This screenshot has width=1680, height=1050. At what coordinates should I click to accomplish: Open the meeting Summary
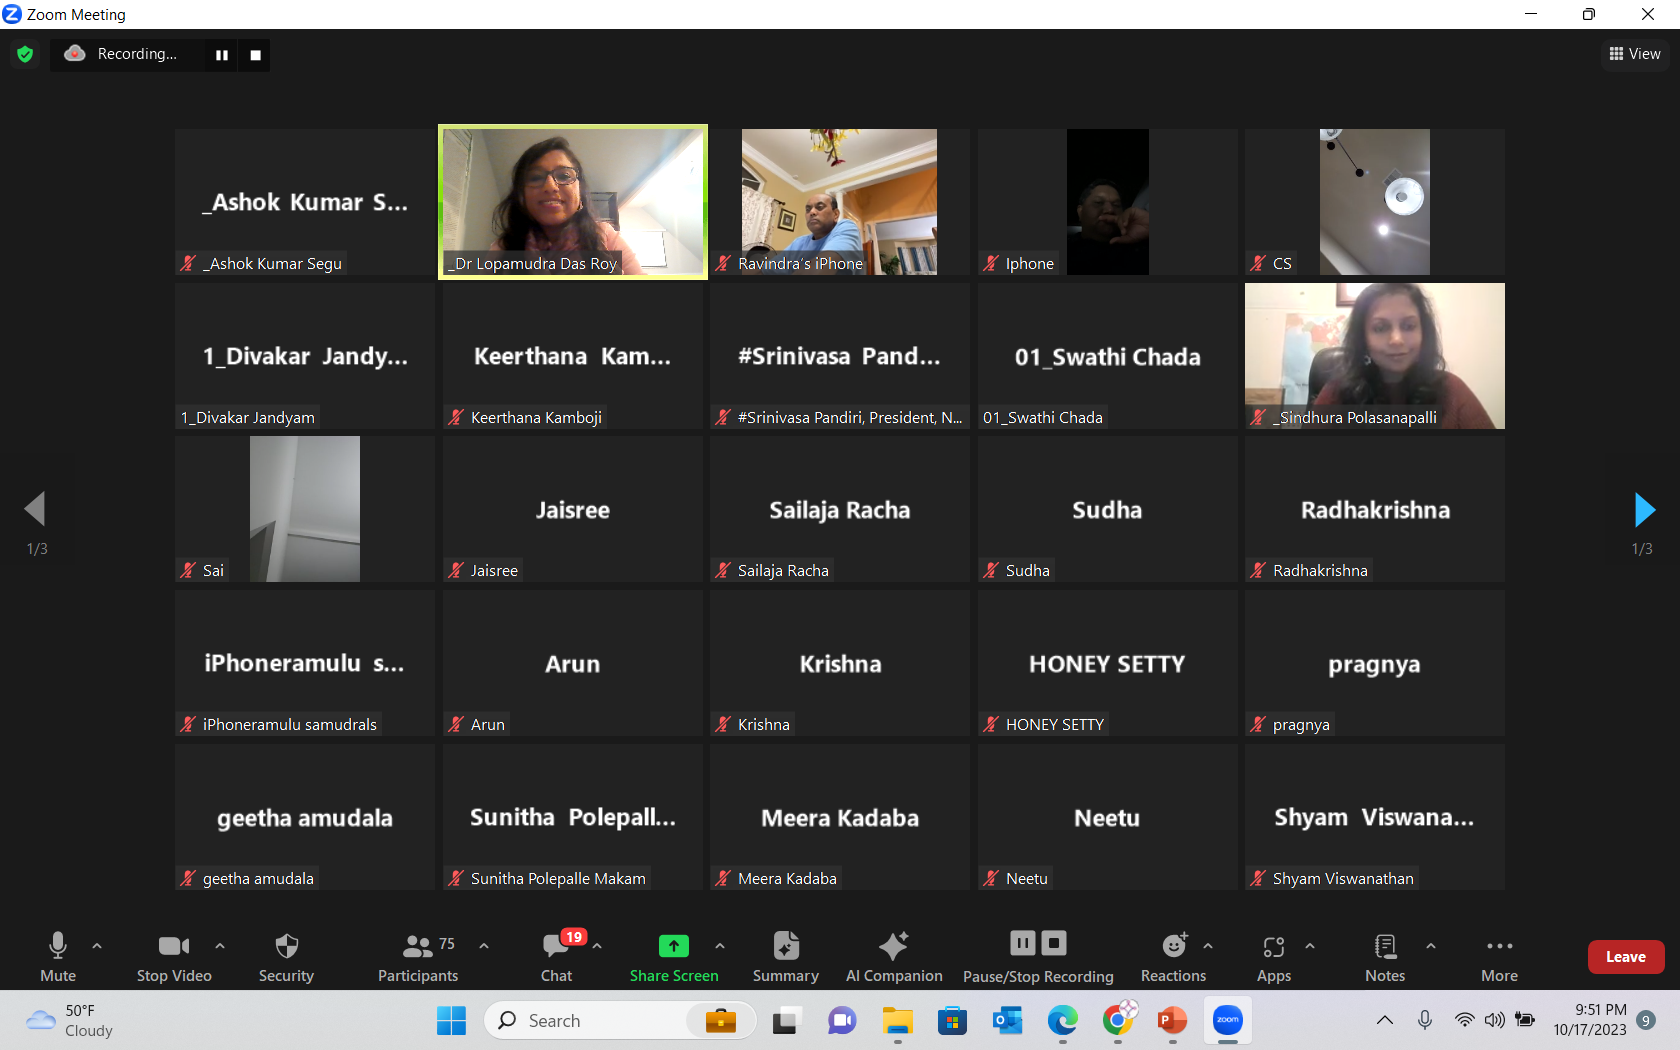(786, 957)
